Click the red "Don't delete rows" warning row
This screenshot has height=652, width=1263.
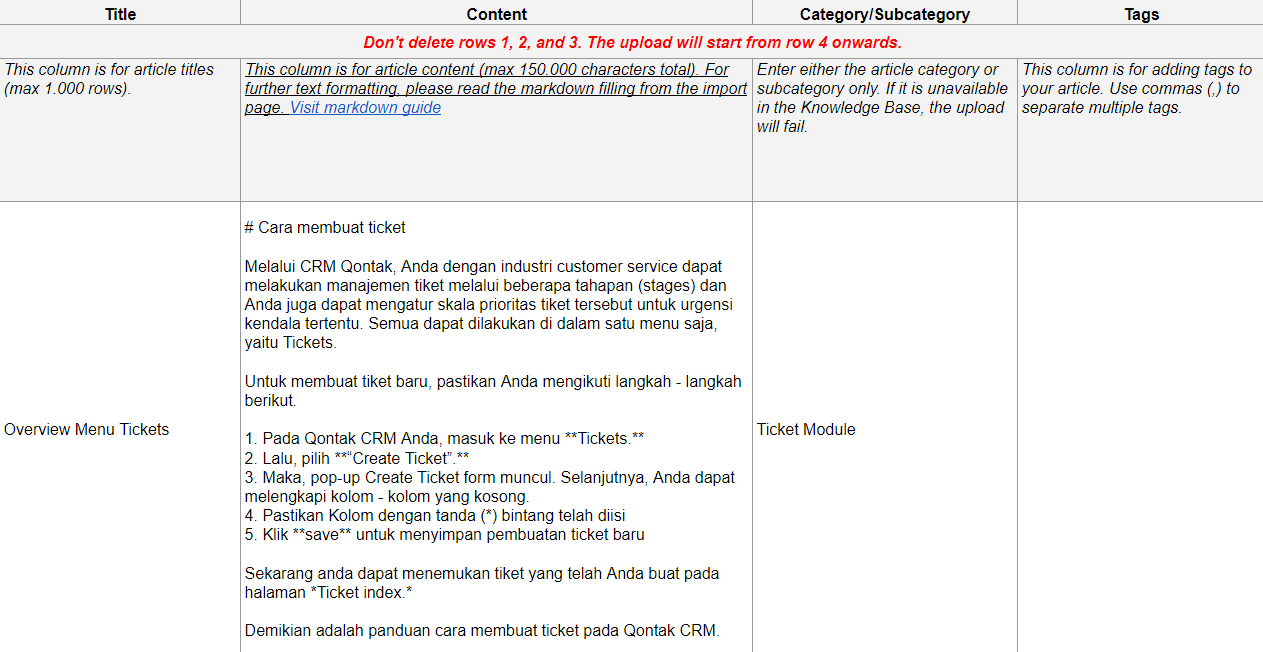pyautogui.click(x=632, y=42)
